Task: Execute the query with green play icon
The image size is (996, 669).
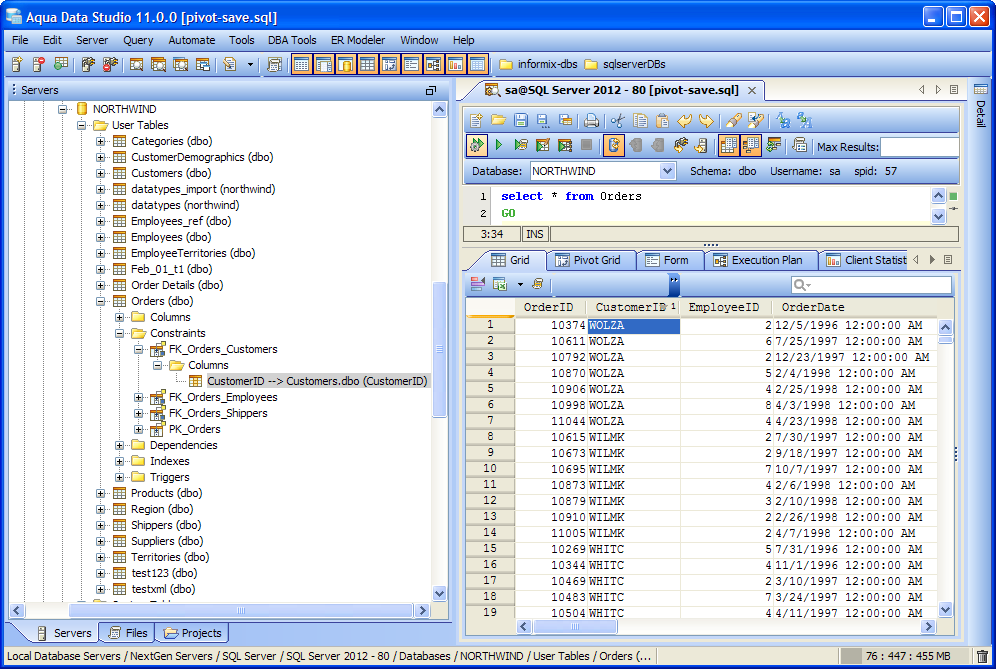Action: pos(499,145)
